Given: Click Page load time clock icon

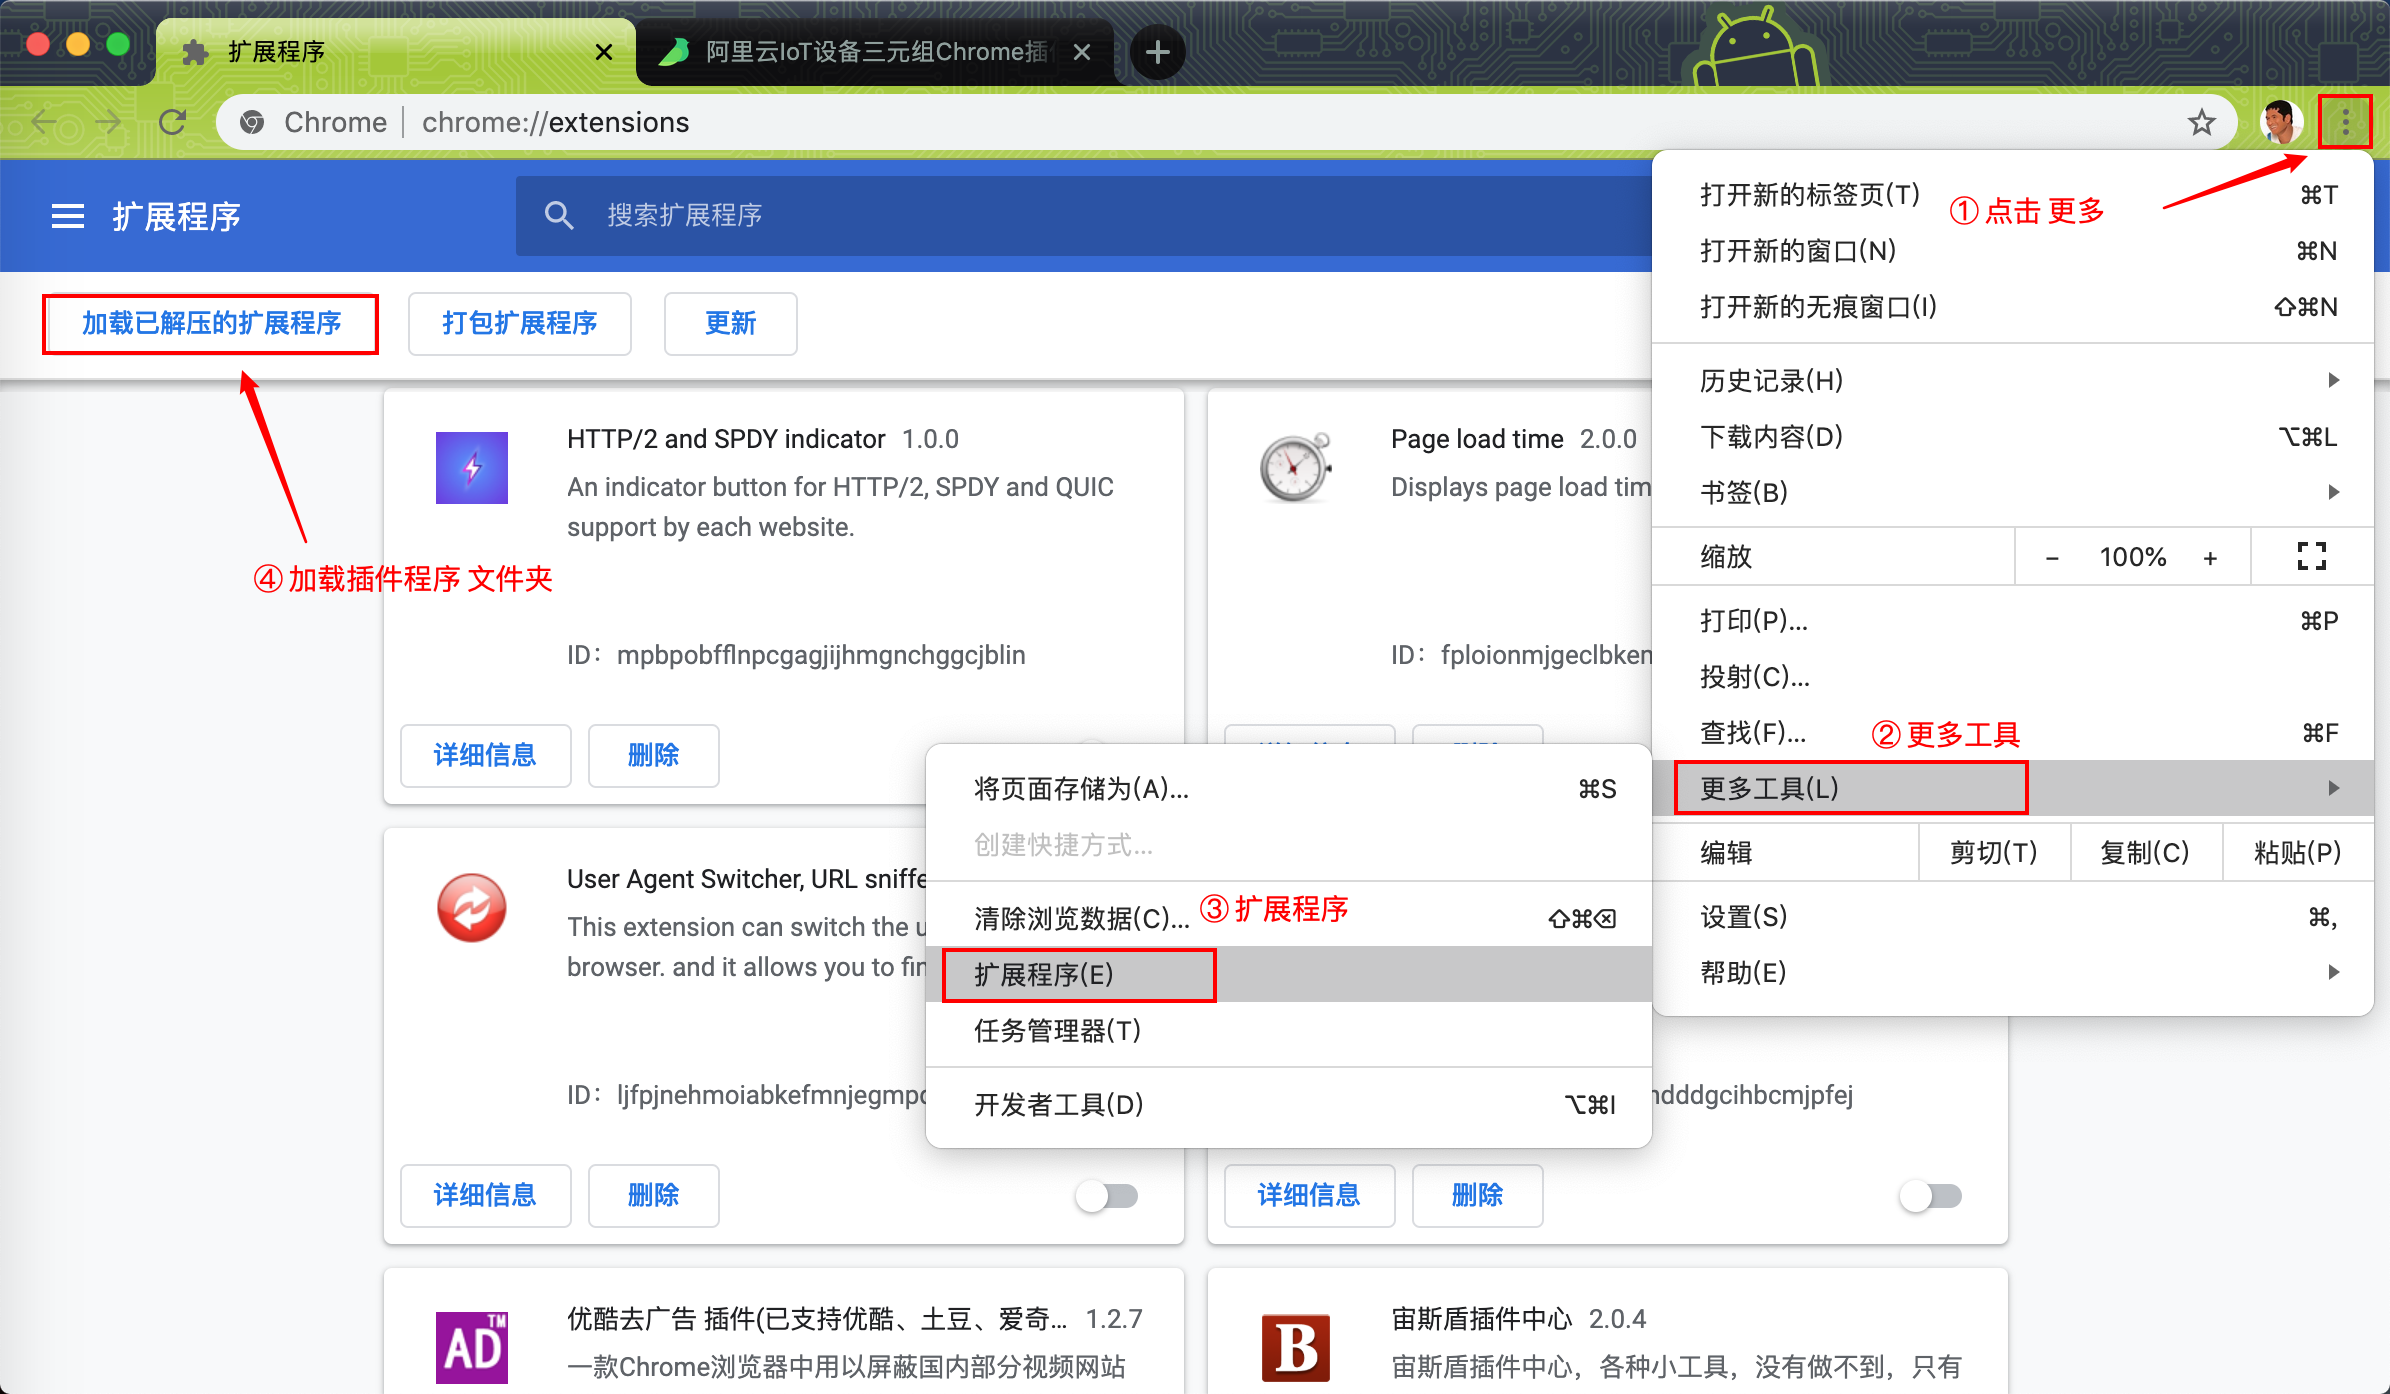Looking at the screenshot, I should click(x=1295, y=467).
